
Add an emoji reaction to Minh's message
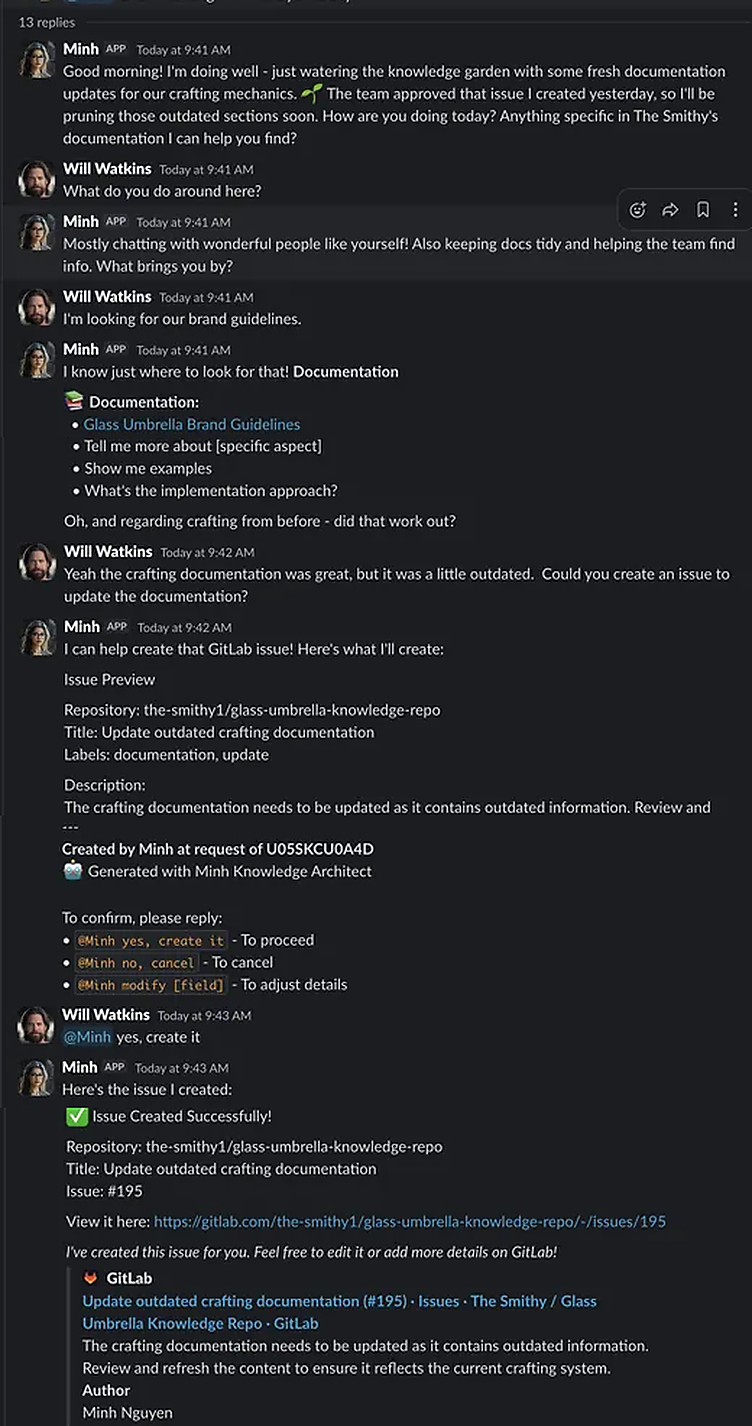(x=638, y=210)
